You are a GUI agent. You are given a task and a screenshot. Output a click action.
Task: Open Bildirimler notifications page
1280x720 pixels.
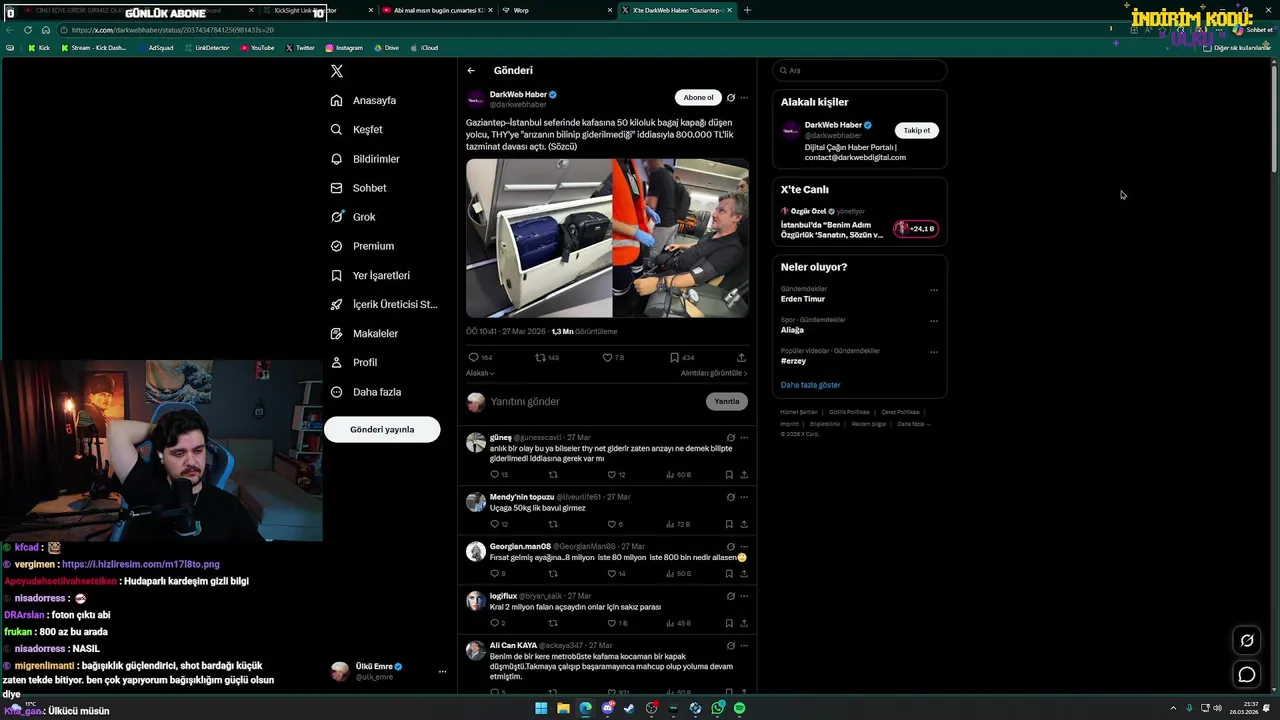click(x=365, y=159)
